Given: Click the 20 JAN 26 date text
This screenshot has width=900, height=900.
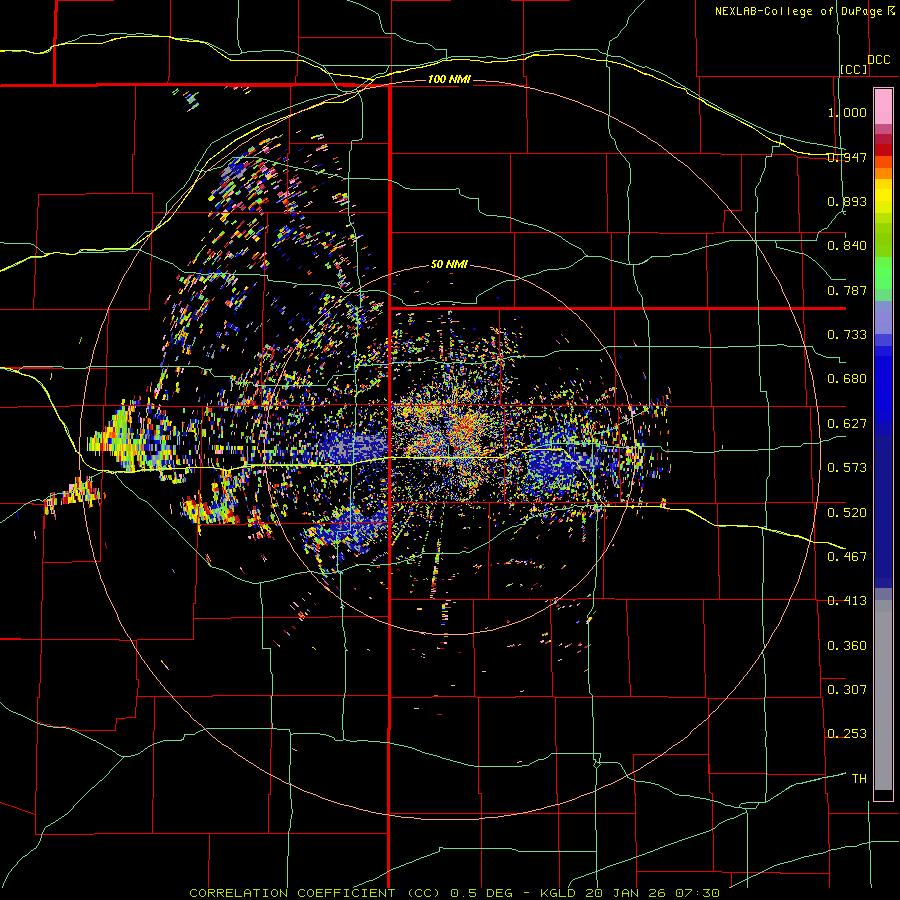Looking at the screenshot, I should pyautogui.click(x=625, y=893).
